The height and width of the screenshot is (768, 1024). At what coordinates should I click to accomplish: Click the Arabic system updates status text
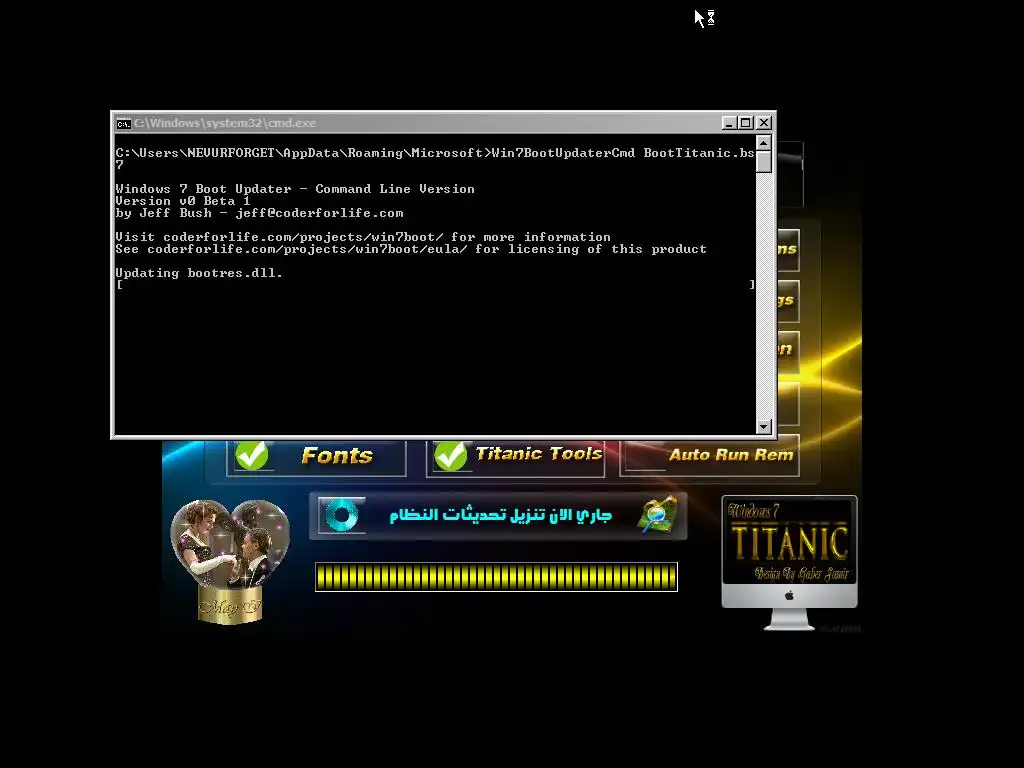tap(500, 515)
